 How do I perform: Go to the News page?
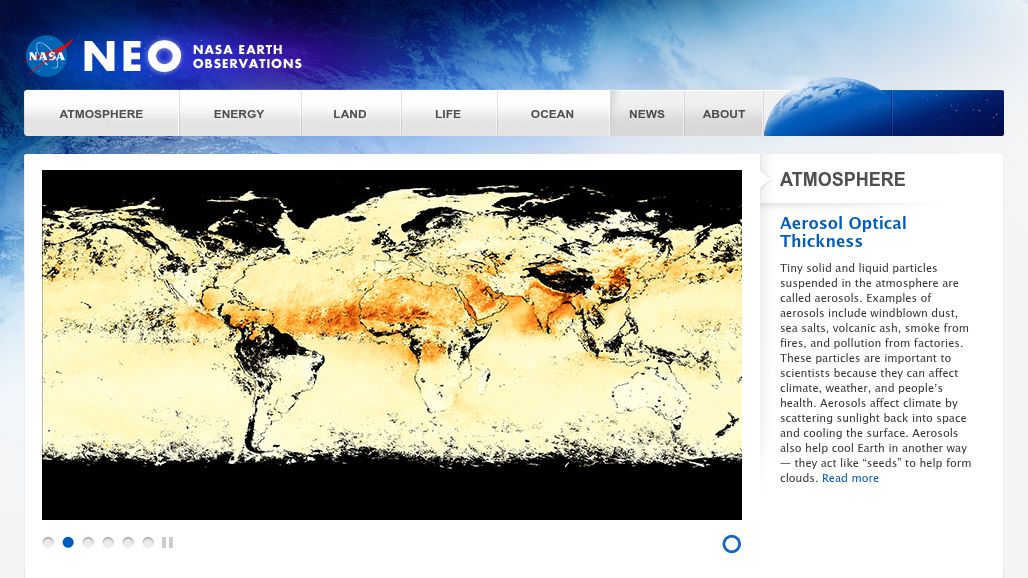[647, 114]
